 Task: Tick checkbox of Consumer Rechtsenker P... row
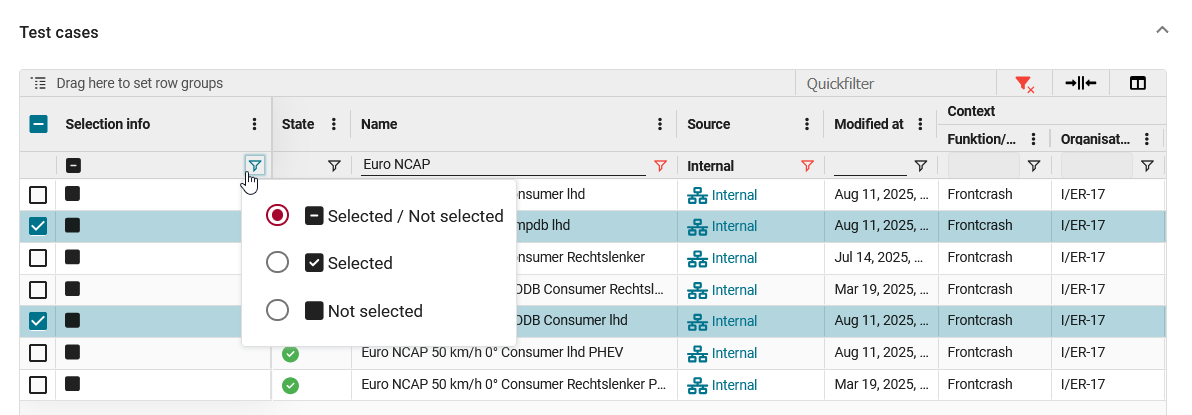click(38, 385)
